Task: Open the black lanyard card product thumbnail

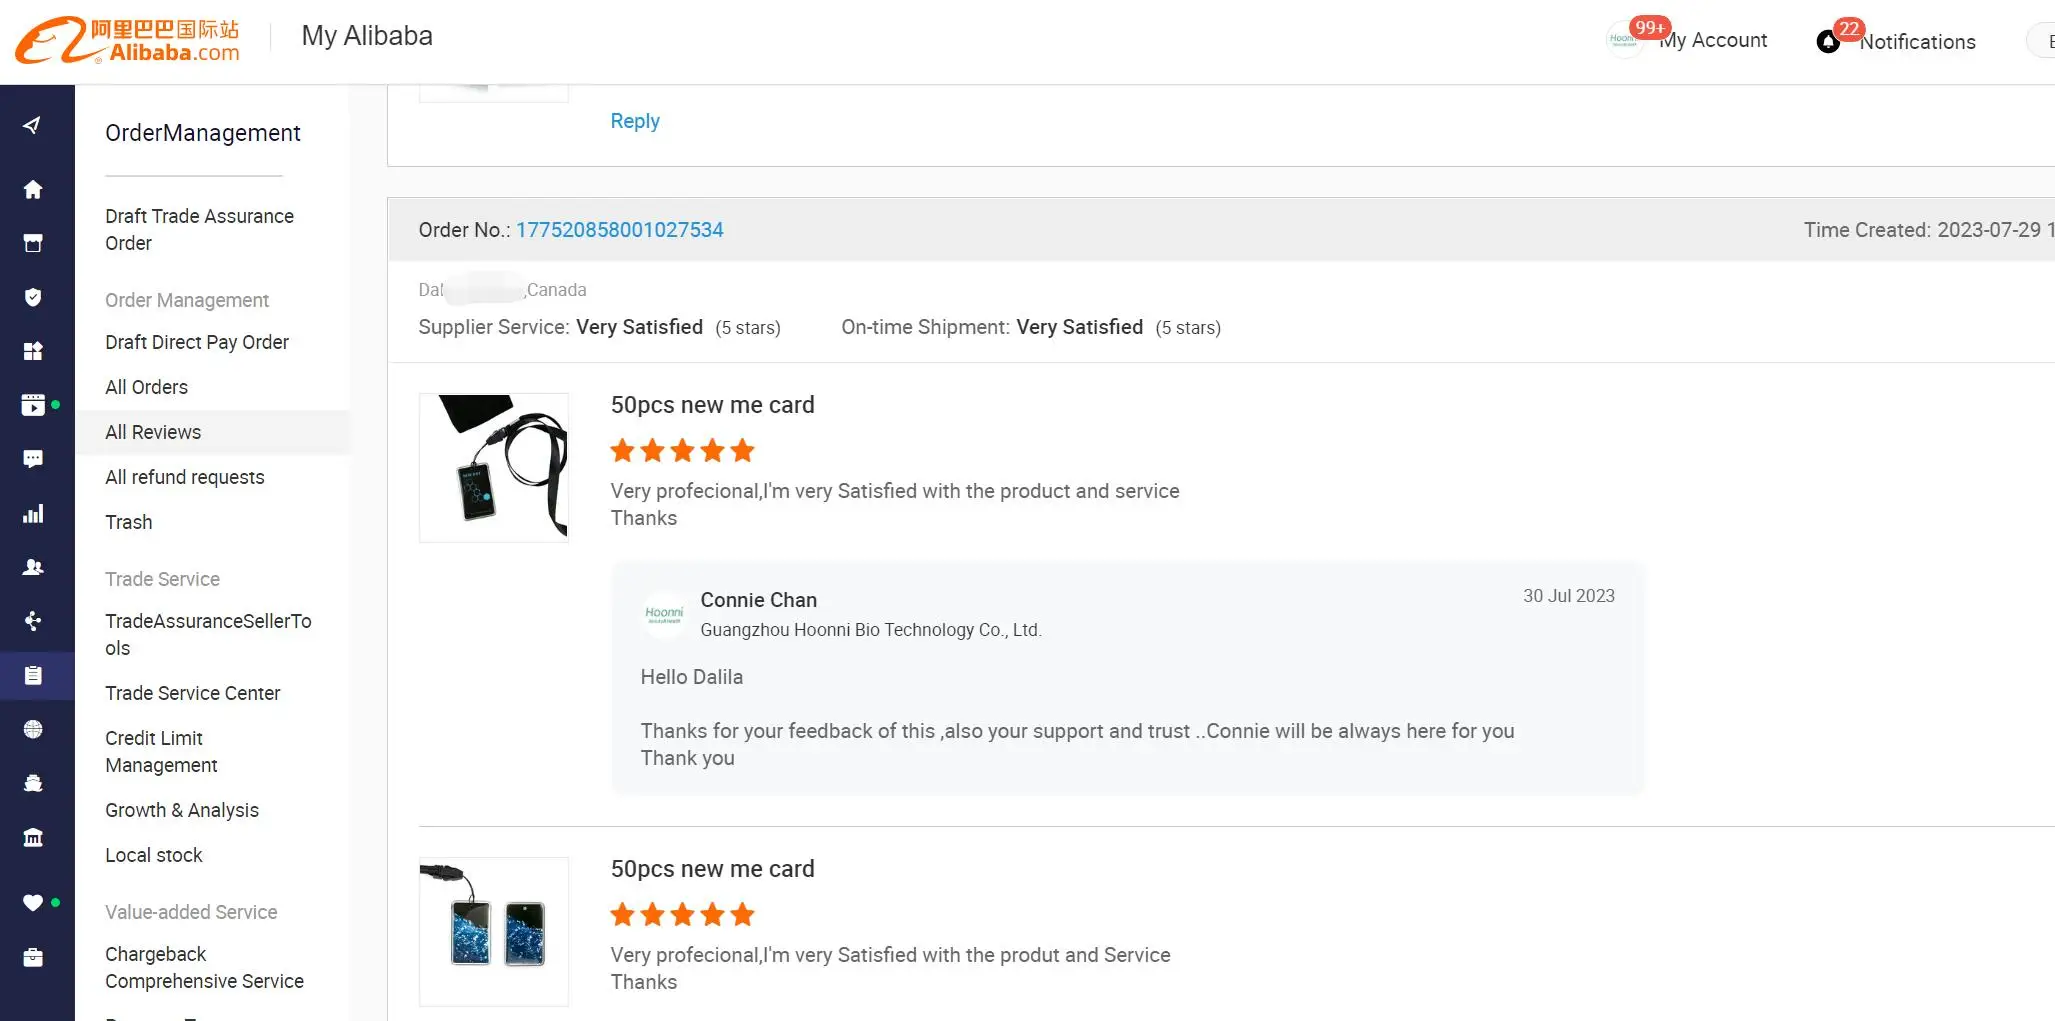Action: [x=494, y=468]
